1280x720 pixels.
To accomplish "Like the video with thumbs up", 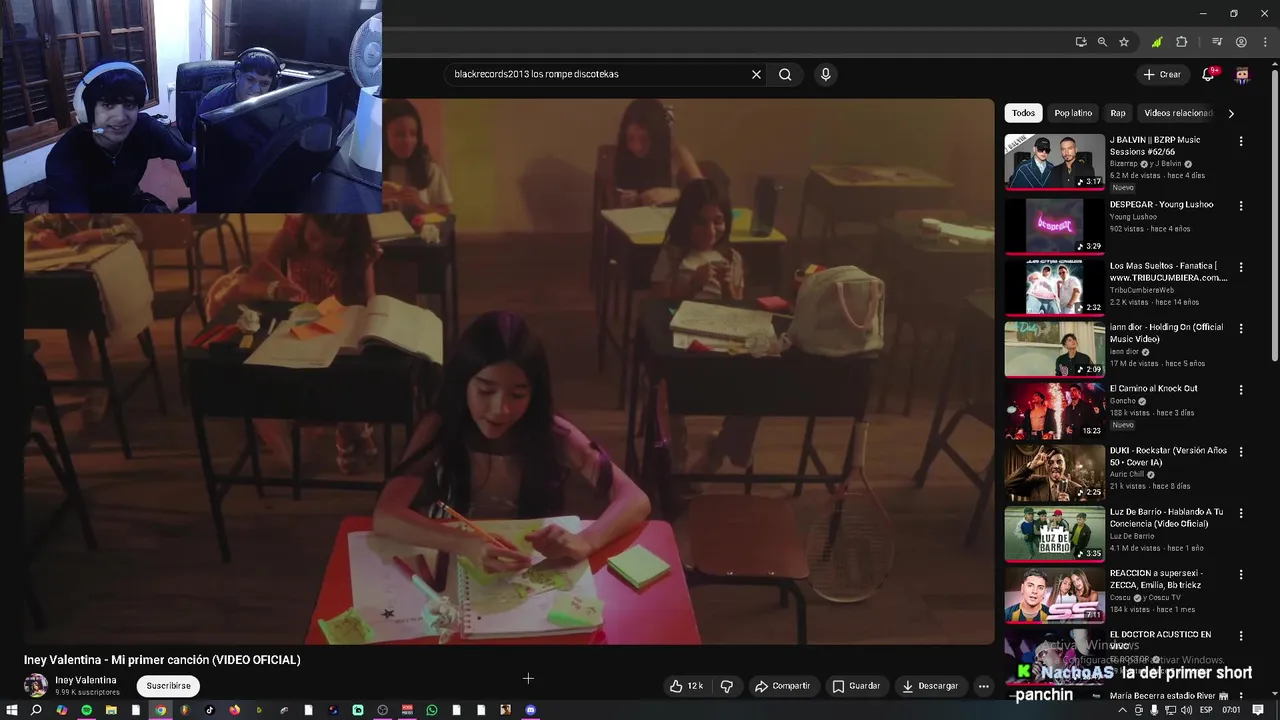I will 687,686.
